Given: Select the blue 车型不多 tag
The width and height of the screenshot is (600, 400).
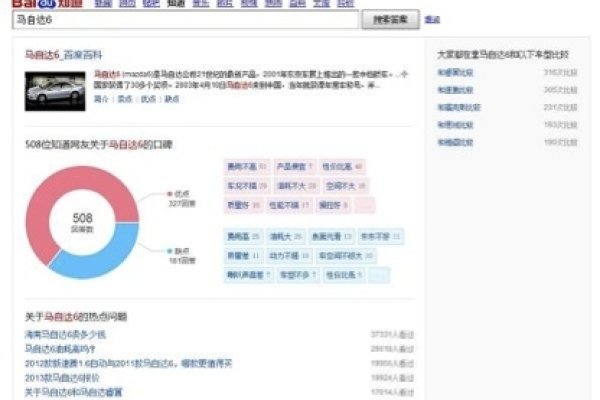Looking at the screenshot, I should [x=298, y=275].
